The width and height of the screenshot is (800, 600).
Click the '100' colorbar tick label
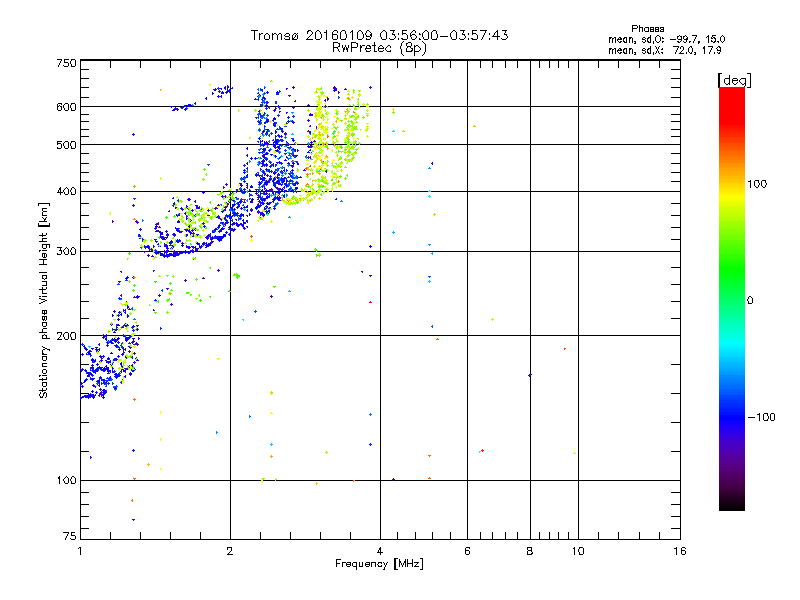point(757,184)
